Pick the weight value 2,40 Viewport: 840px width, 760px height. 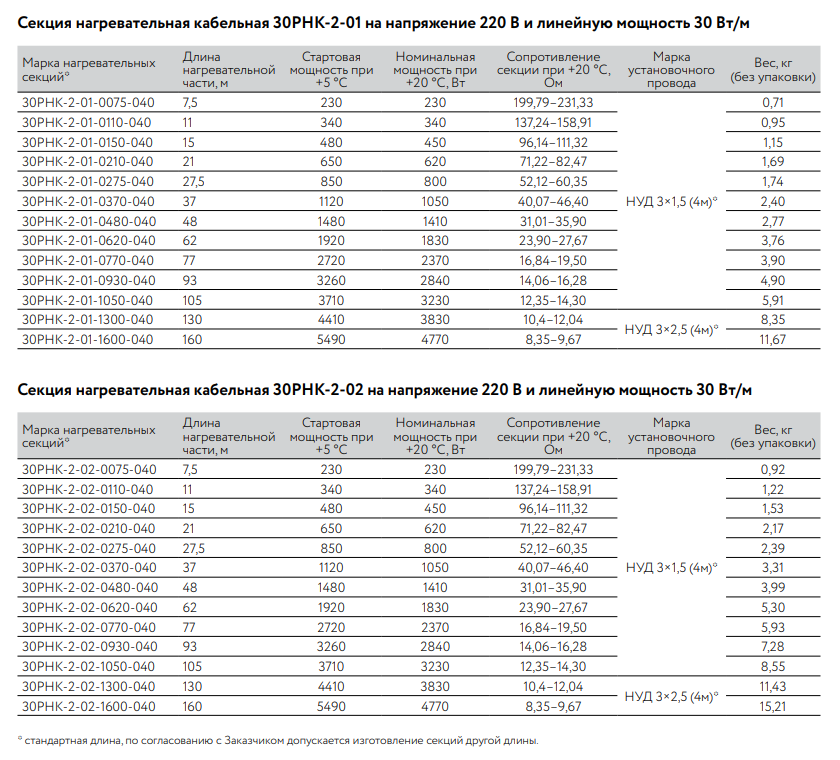773,201
